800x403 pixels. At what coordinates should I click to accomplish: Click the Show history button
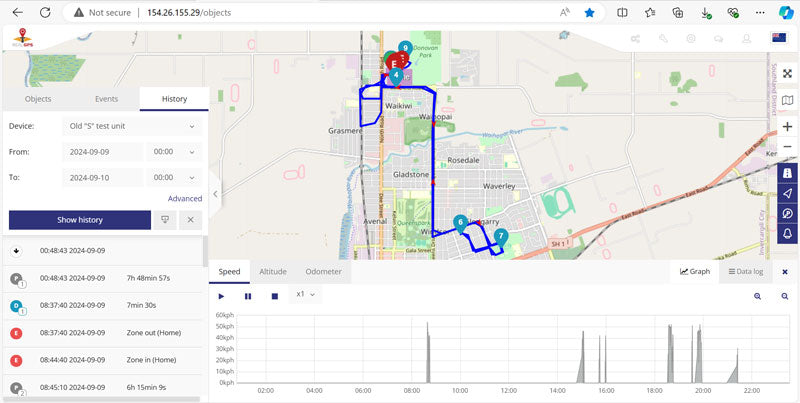point(79,219)
